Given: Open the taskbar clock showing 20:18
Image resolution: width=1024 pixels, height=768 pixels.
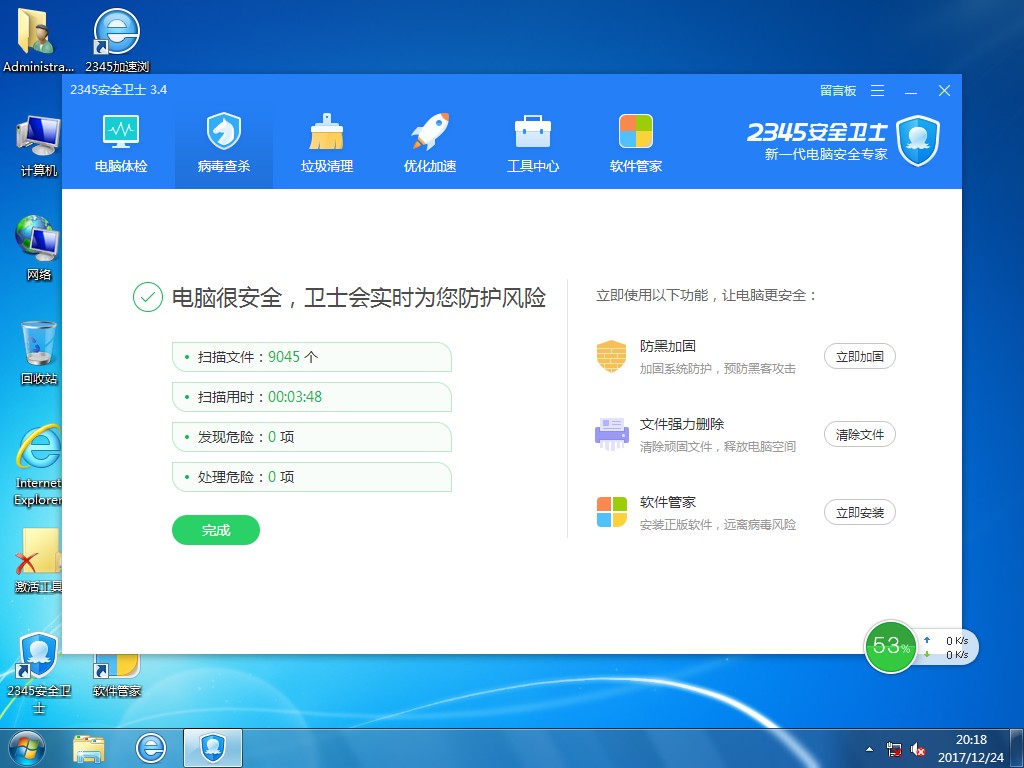Looking at the screenshot, I should tap(971, 748).
